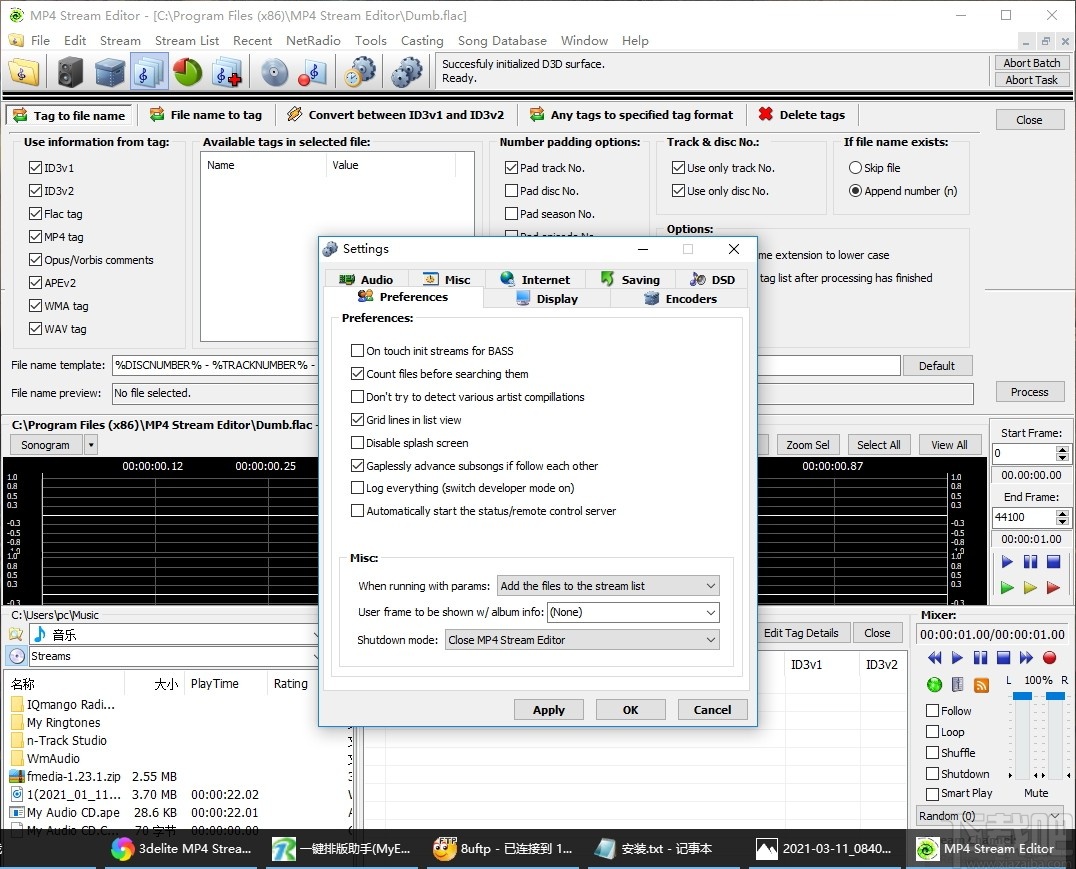Open the Casting menu

(422, 40)
